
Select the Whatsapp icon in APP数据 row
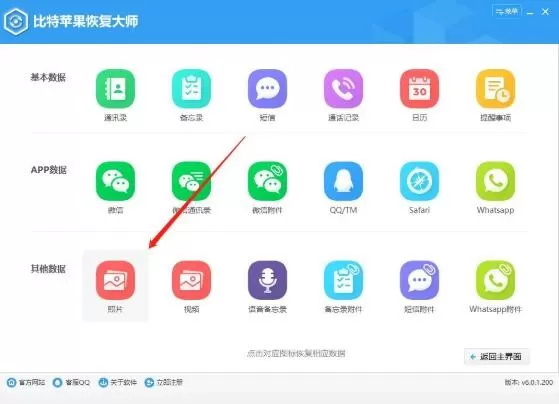click(x=496, y=181)
